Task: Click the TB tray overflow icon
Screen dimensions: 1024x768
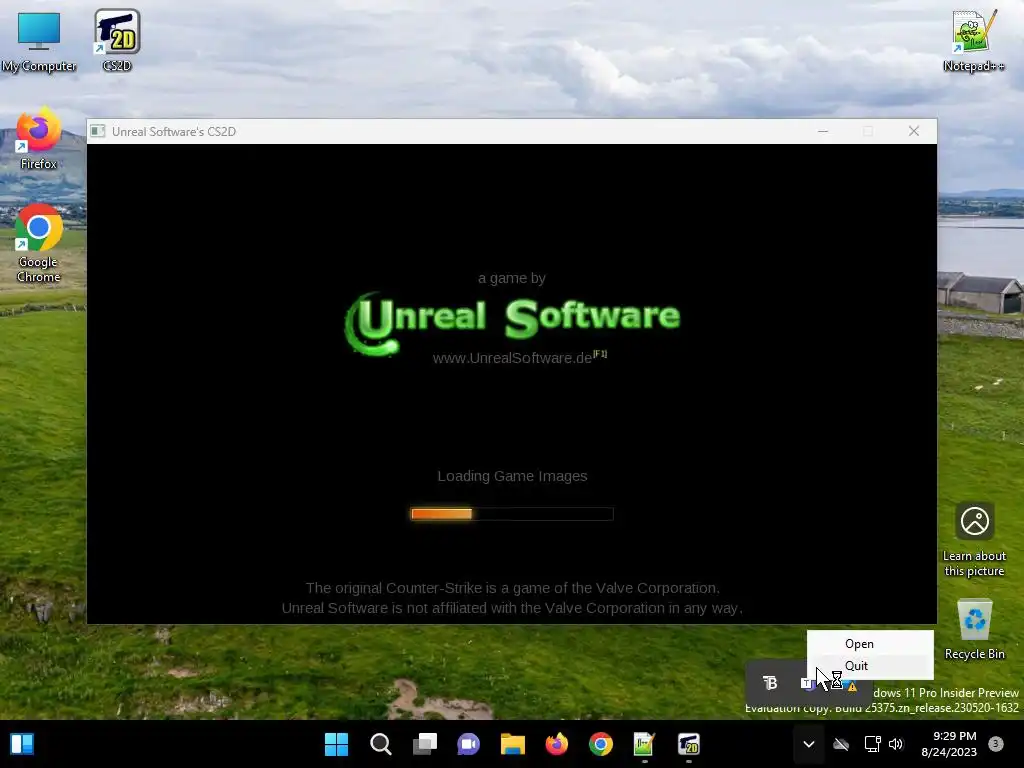Action: pyautogui.click(x=770, y=683)
